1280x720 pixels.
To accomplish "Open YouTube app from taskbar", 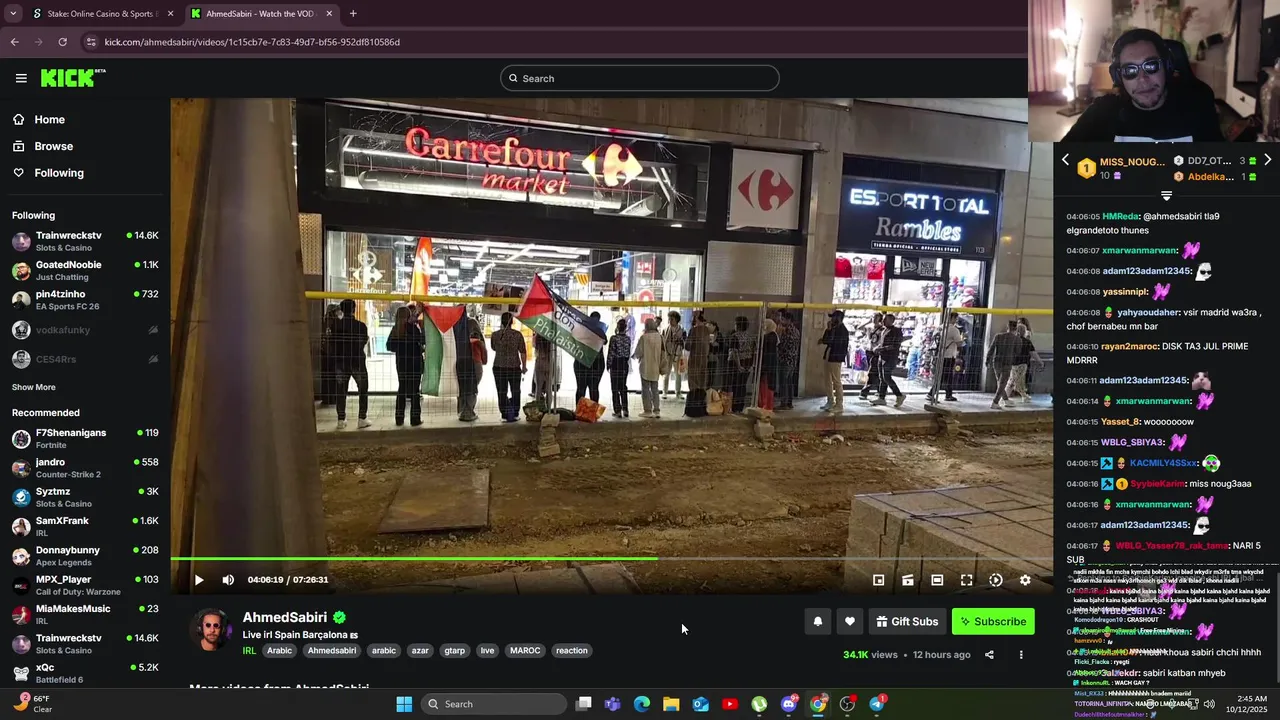I will 730,704.
